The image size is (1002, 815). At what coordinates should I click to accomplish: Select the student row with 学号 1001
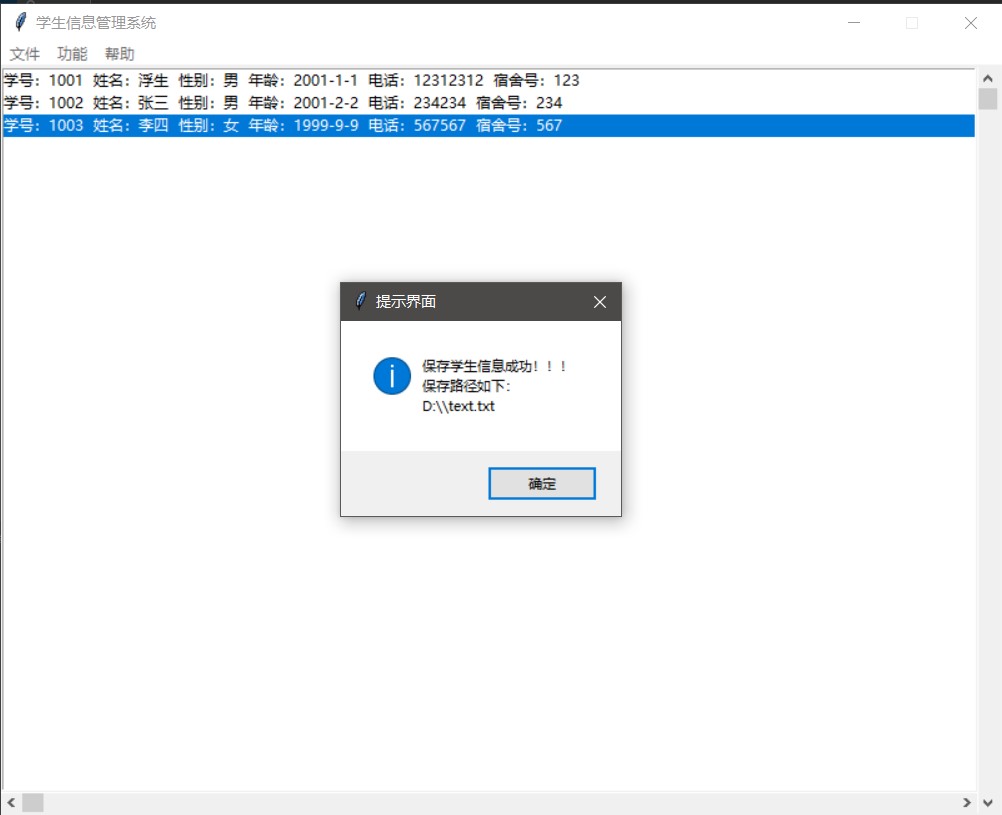(489, 81)
